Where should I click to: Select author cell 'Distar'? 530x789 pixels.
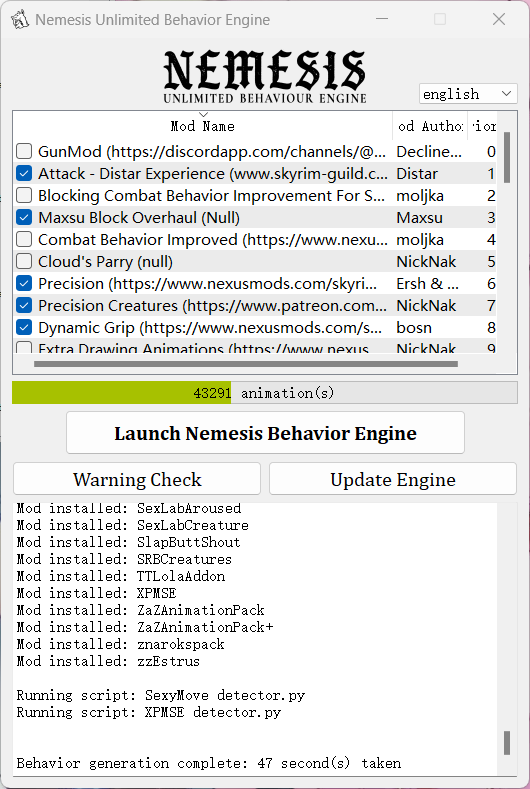tap(417, 174)
